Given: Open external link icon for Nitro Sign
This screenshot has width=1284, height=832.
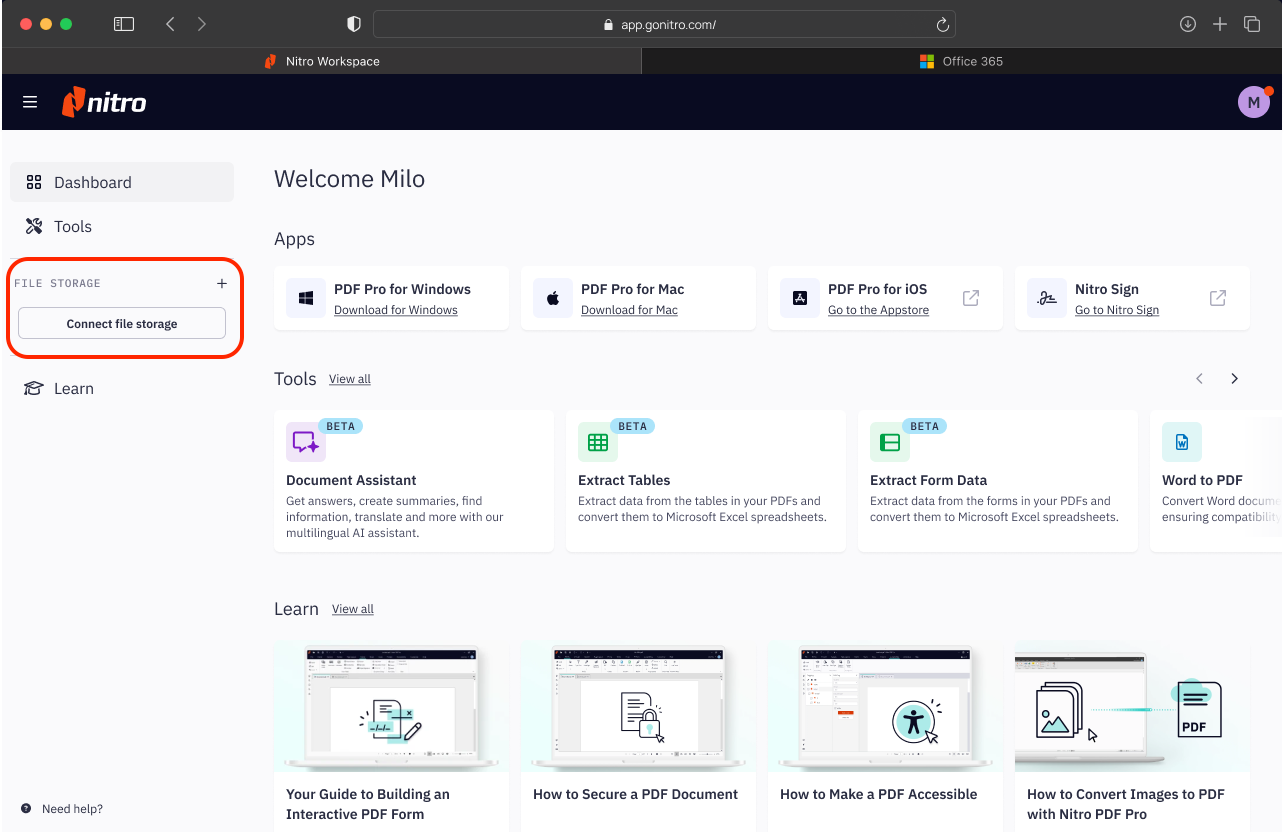Looking at the screenshot, I should click(x=1217, y=298).
